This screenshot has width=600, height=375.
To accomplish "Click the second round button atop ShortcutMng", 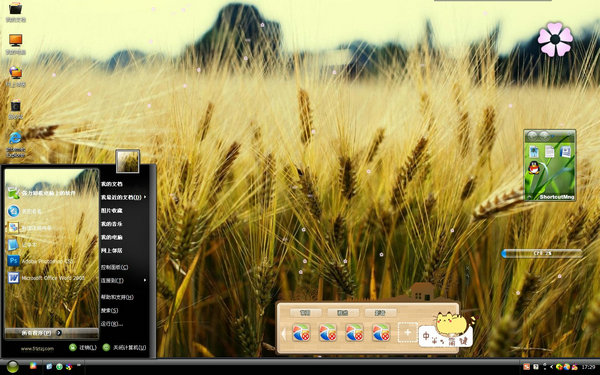I will click(x=544, y=135).
